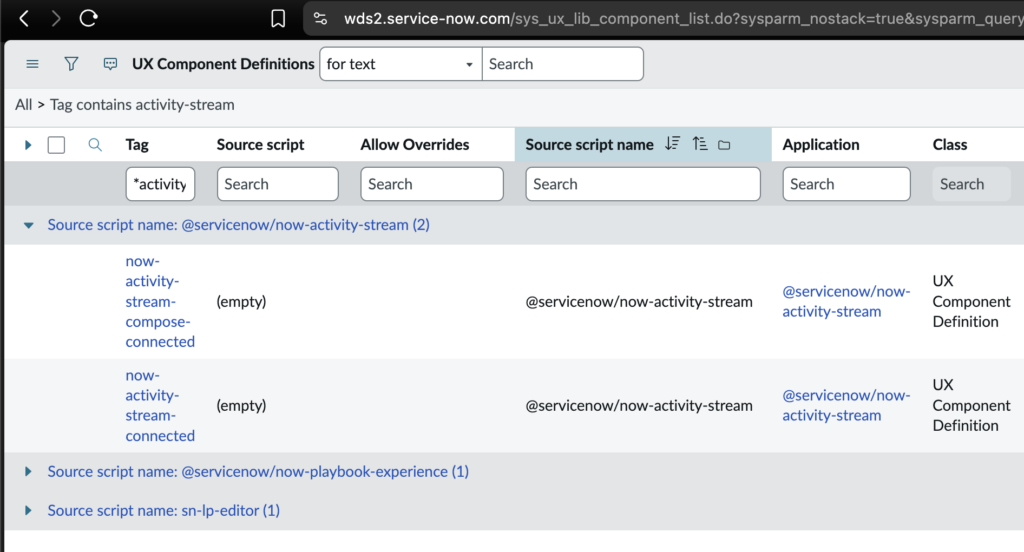Click the Allow Overrides column header
Screen dimensions: 1024x552
click(x=414, y=144)
